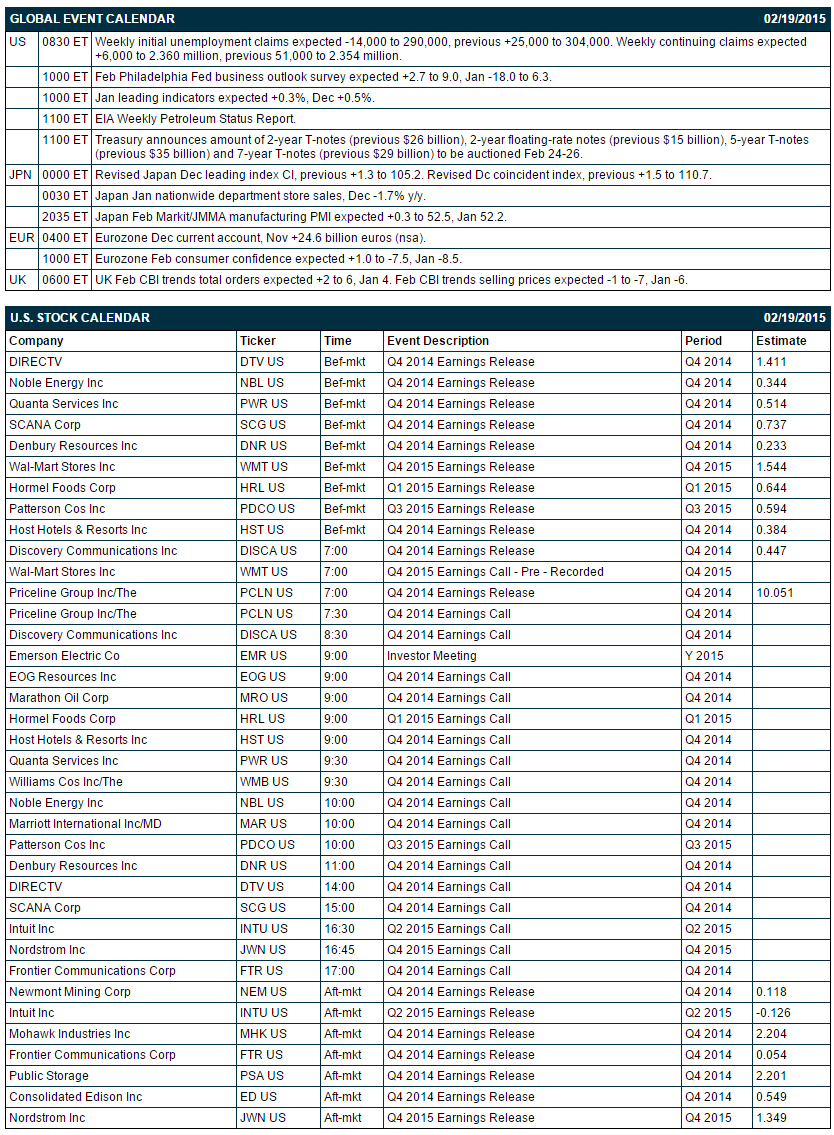This screenshot has width=834, height=1135.
Task: Select the Estimate column header
Action: (781, 341)
